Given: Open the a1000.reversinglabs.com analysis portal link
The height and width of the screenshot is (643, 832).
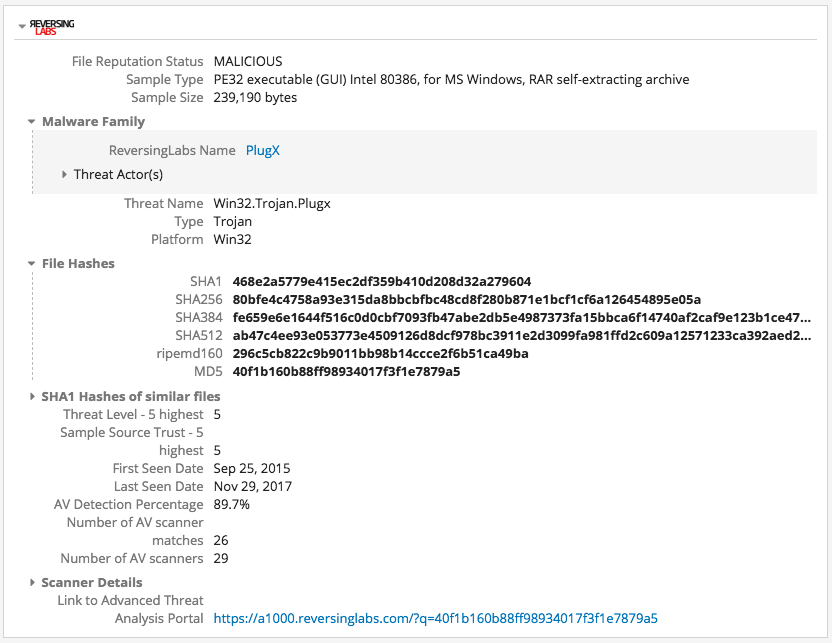Looking at the screenshot, I should point(435,619).
